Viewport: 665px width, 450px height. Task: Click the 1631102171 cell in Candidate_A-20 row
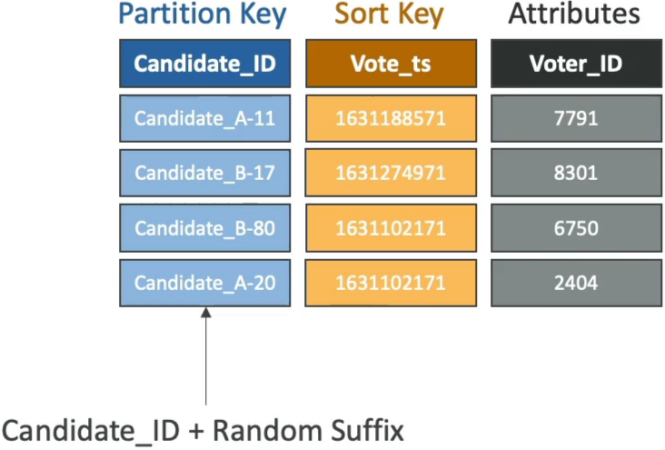[391, 283]
